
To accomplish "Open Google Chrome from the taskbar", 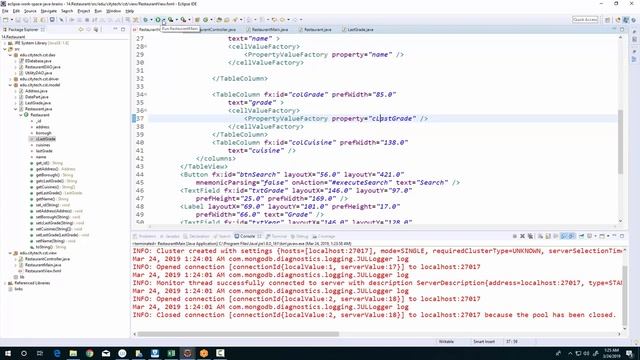I will click(89, 353).
